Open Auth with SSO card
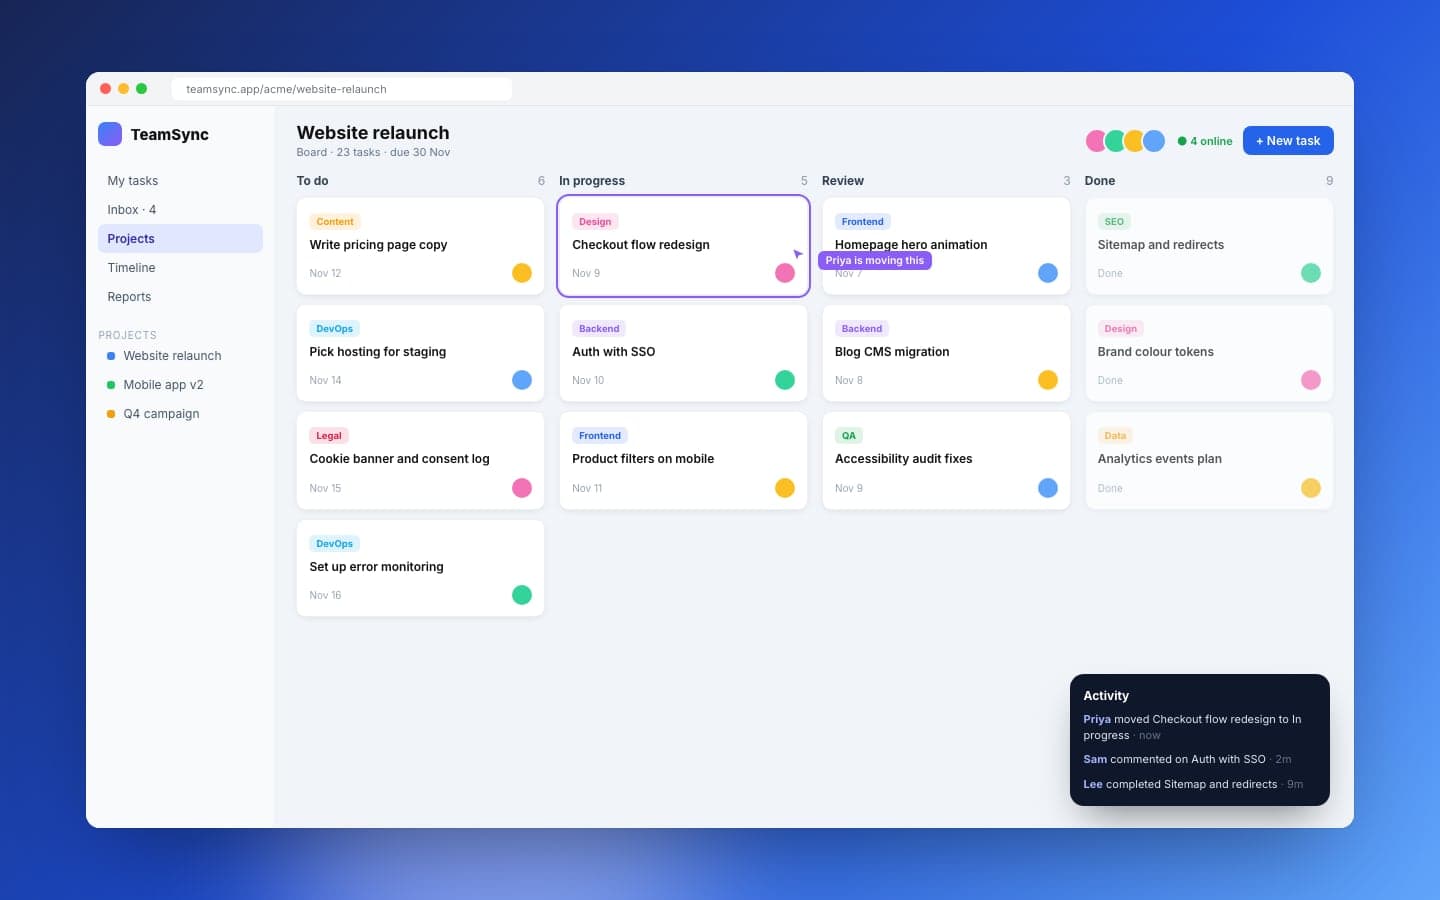The height and width of the screenshot is (900, 1440). [x=683, y=353]
